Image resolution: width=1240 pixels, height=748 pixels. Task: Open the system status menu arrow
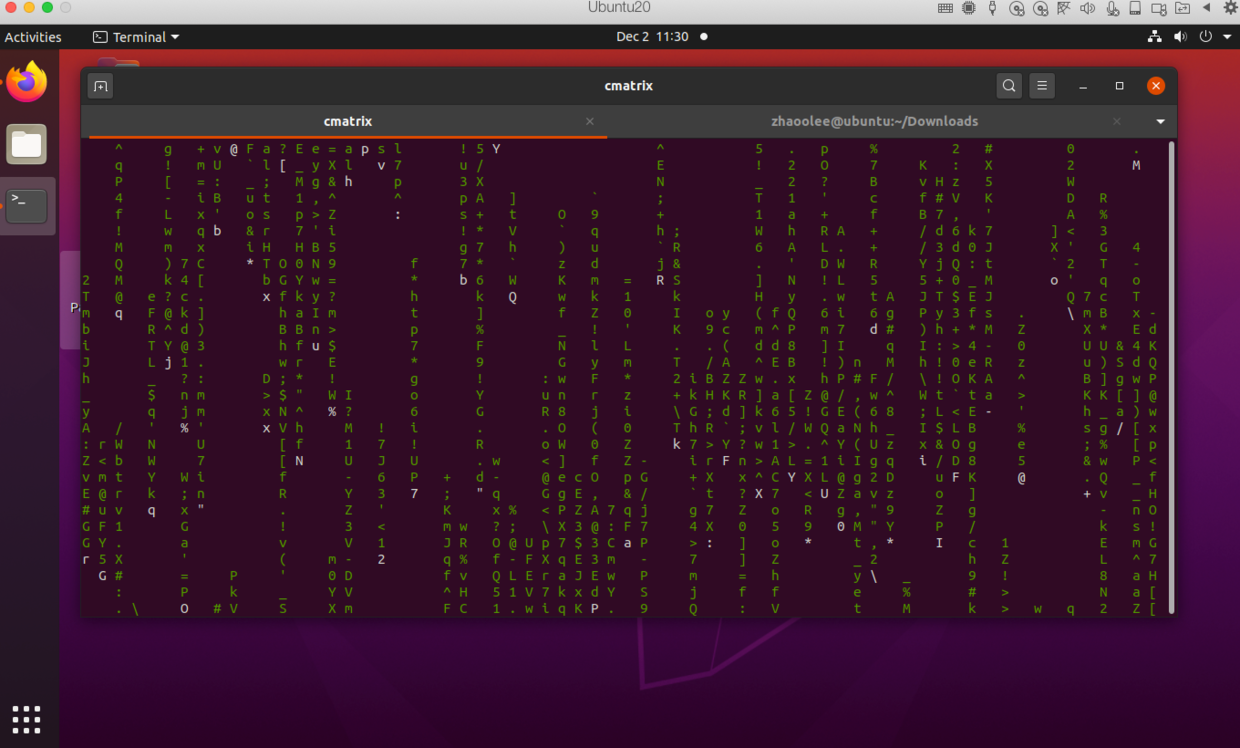click(1229, 37)
